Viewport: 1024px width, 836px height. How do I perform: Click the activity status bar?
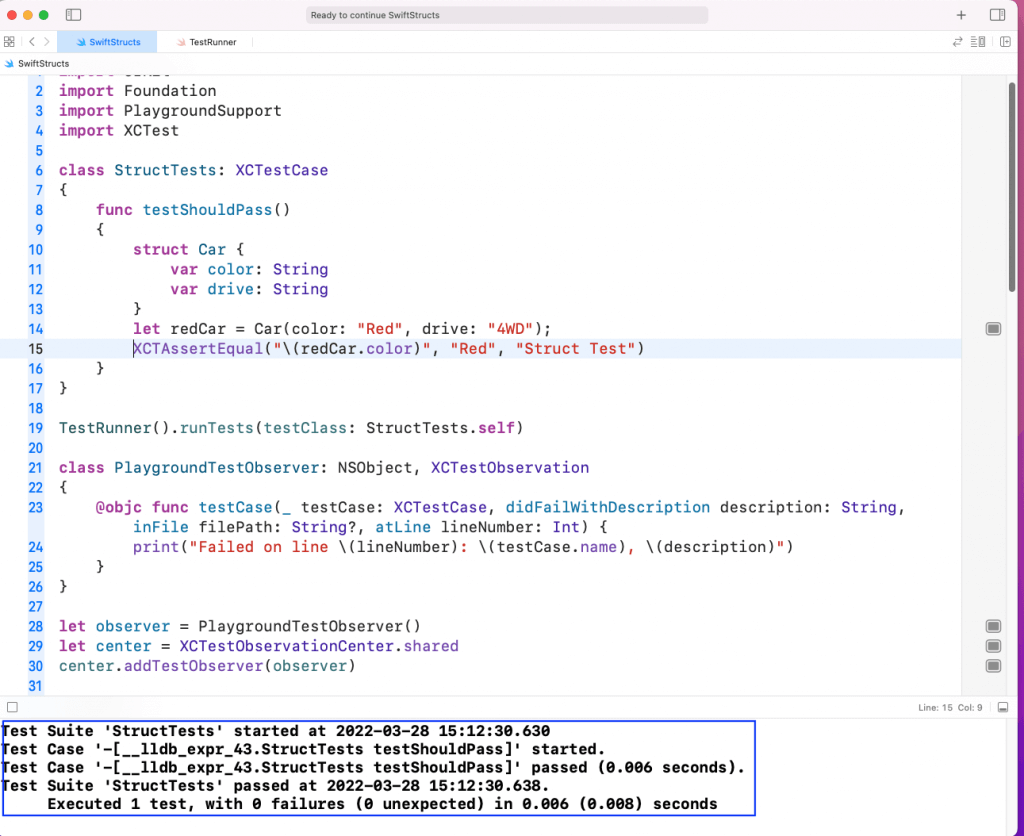point(507,15)
